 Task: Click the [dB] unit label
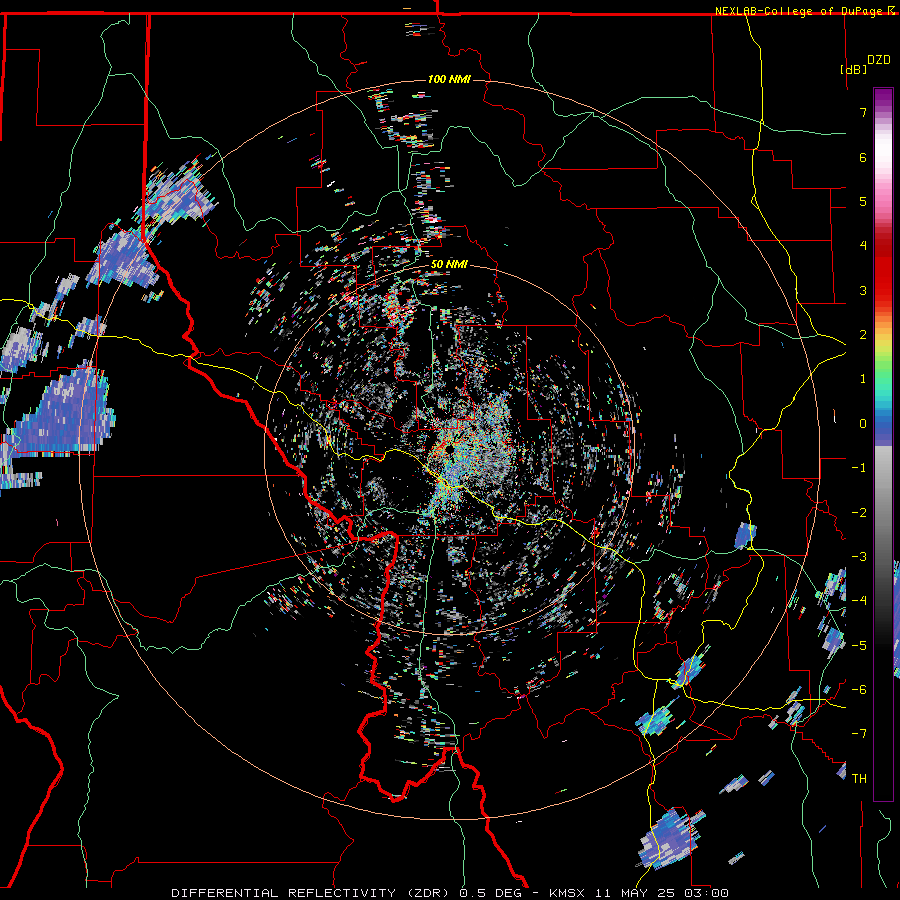click(854, 69)
